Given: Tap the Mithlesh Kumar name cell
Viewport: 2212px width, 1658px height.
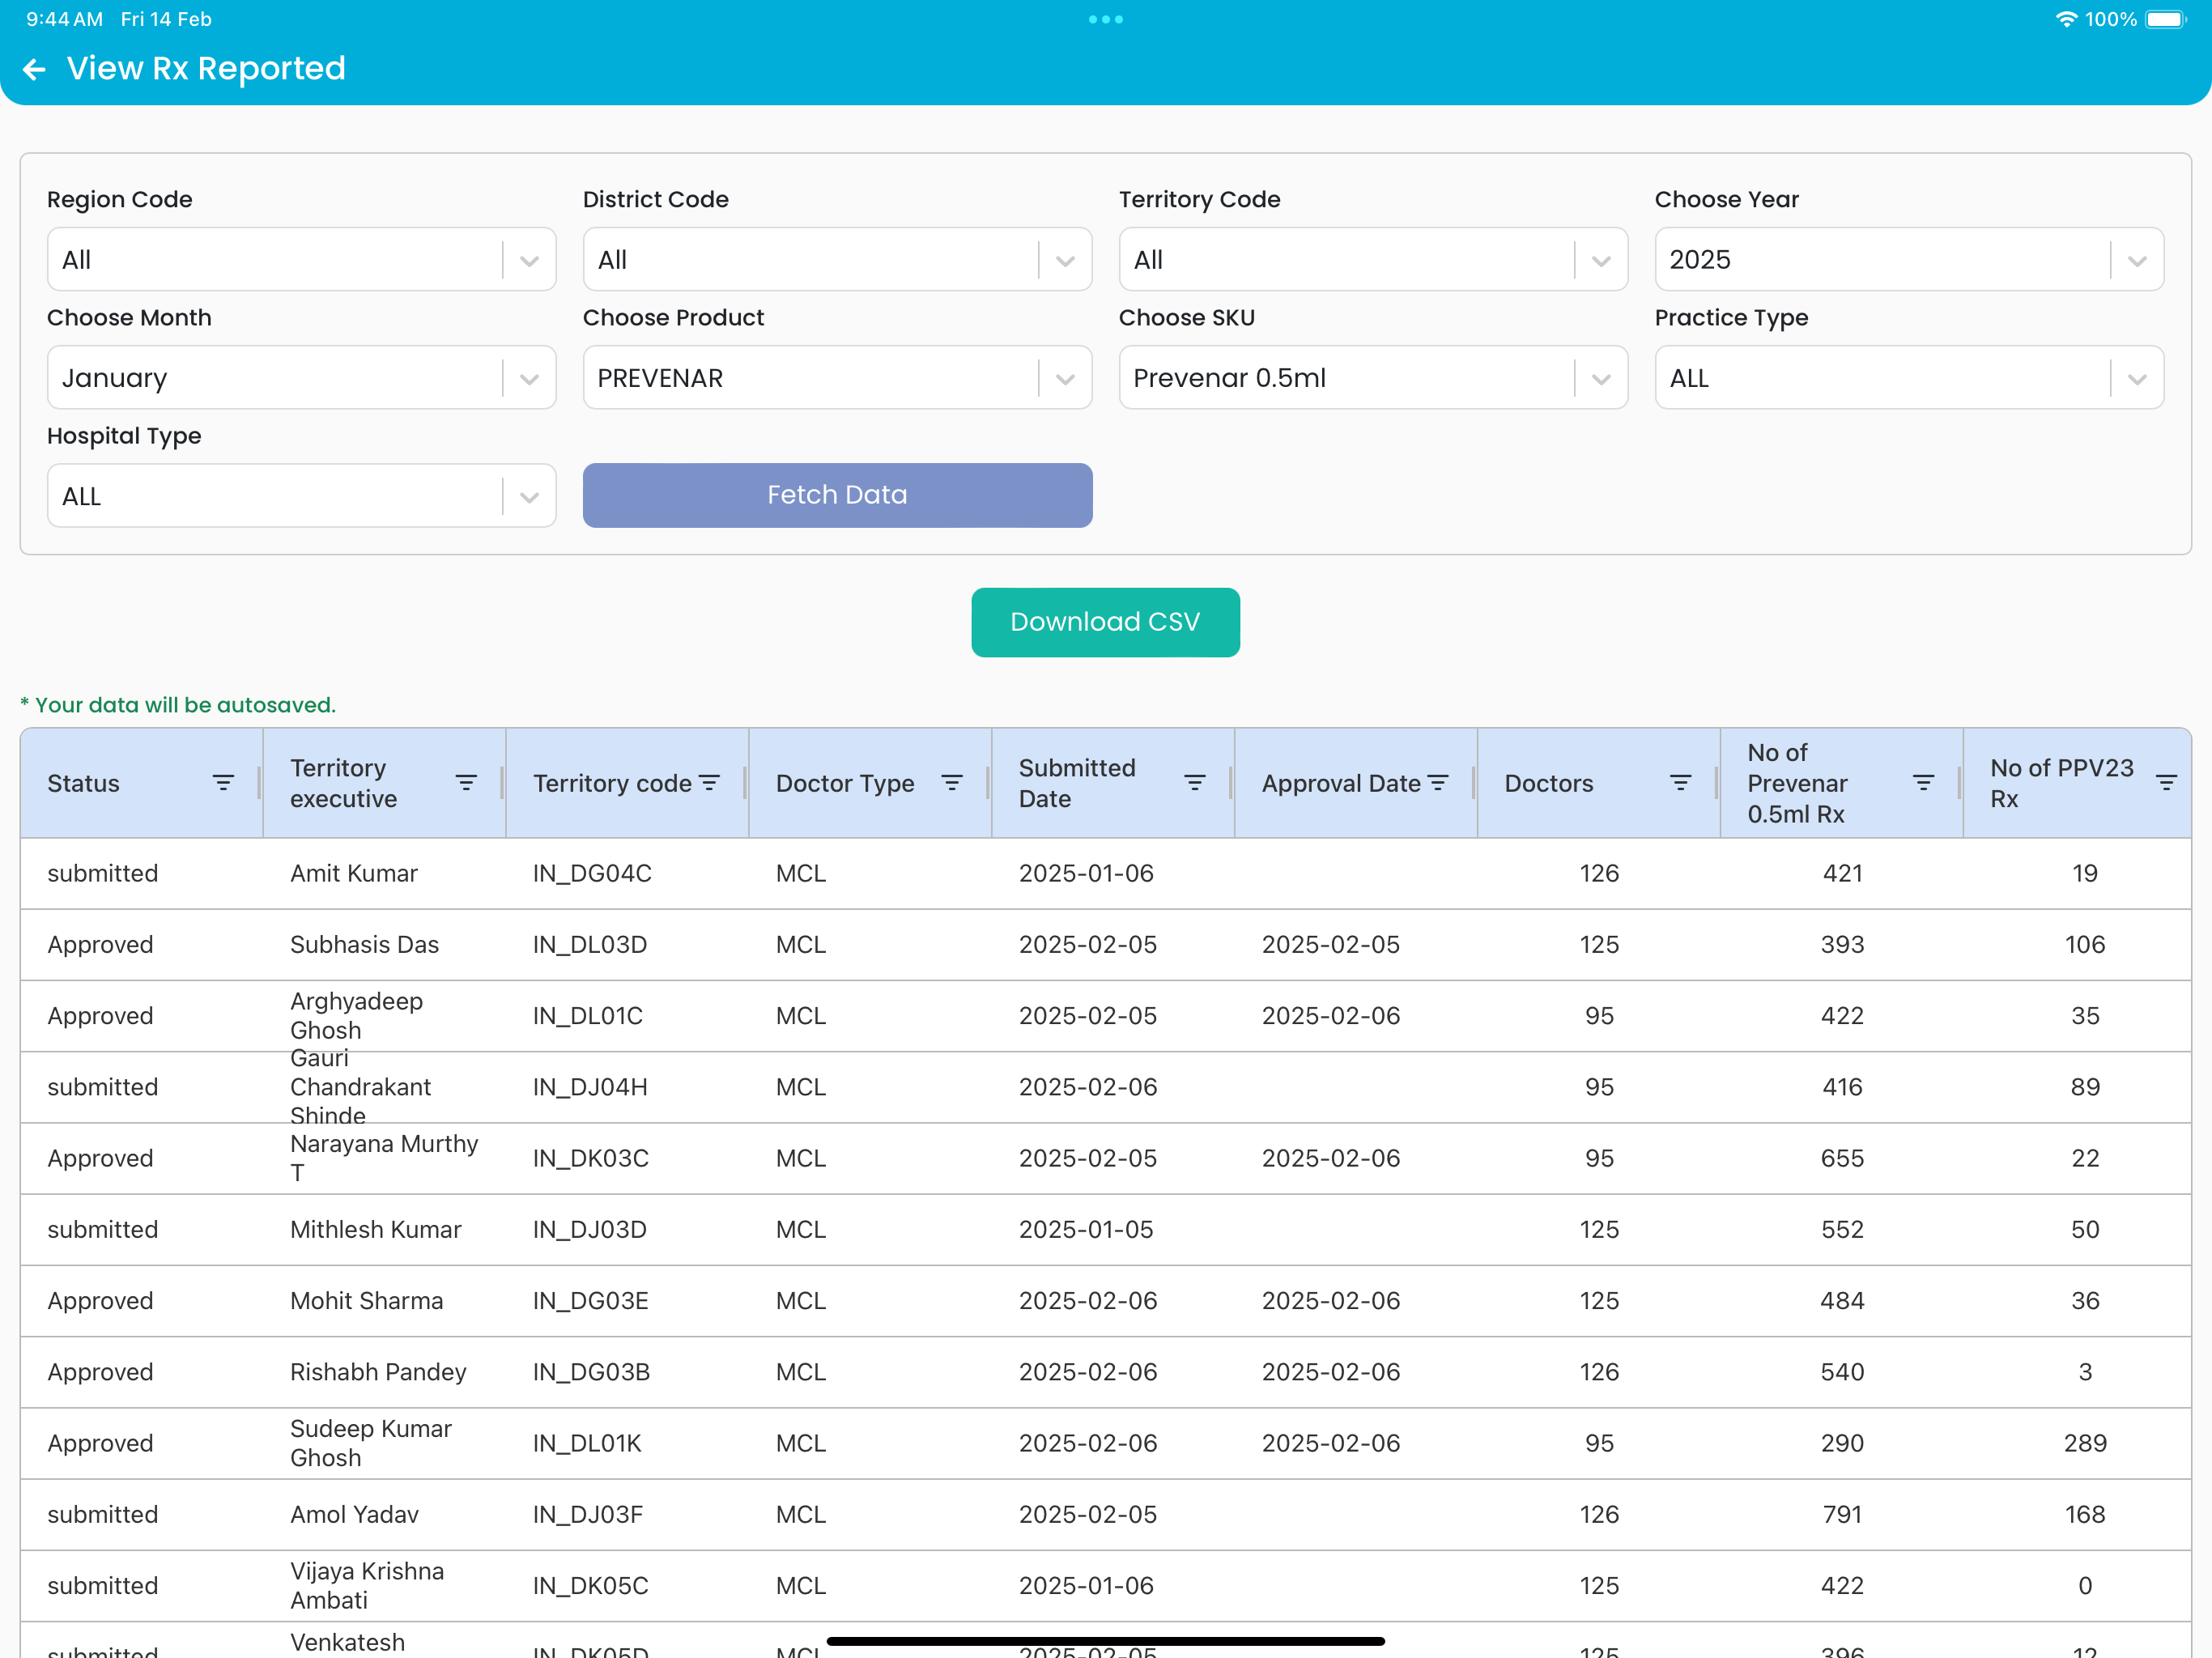Looking at the screenshot, I should pos(376,1229).
